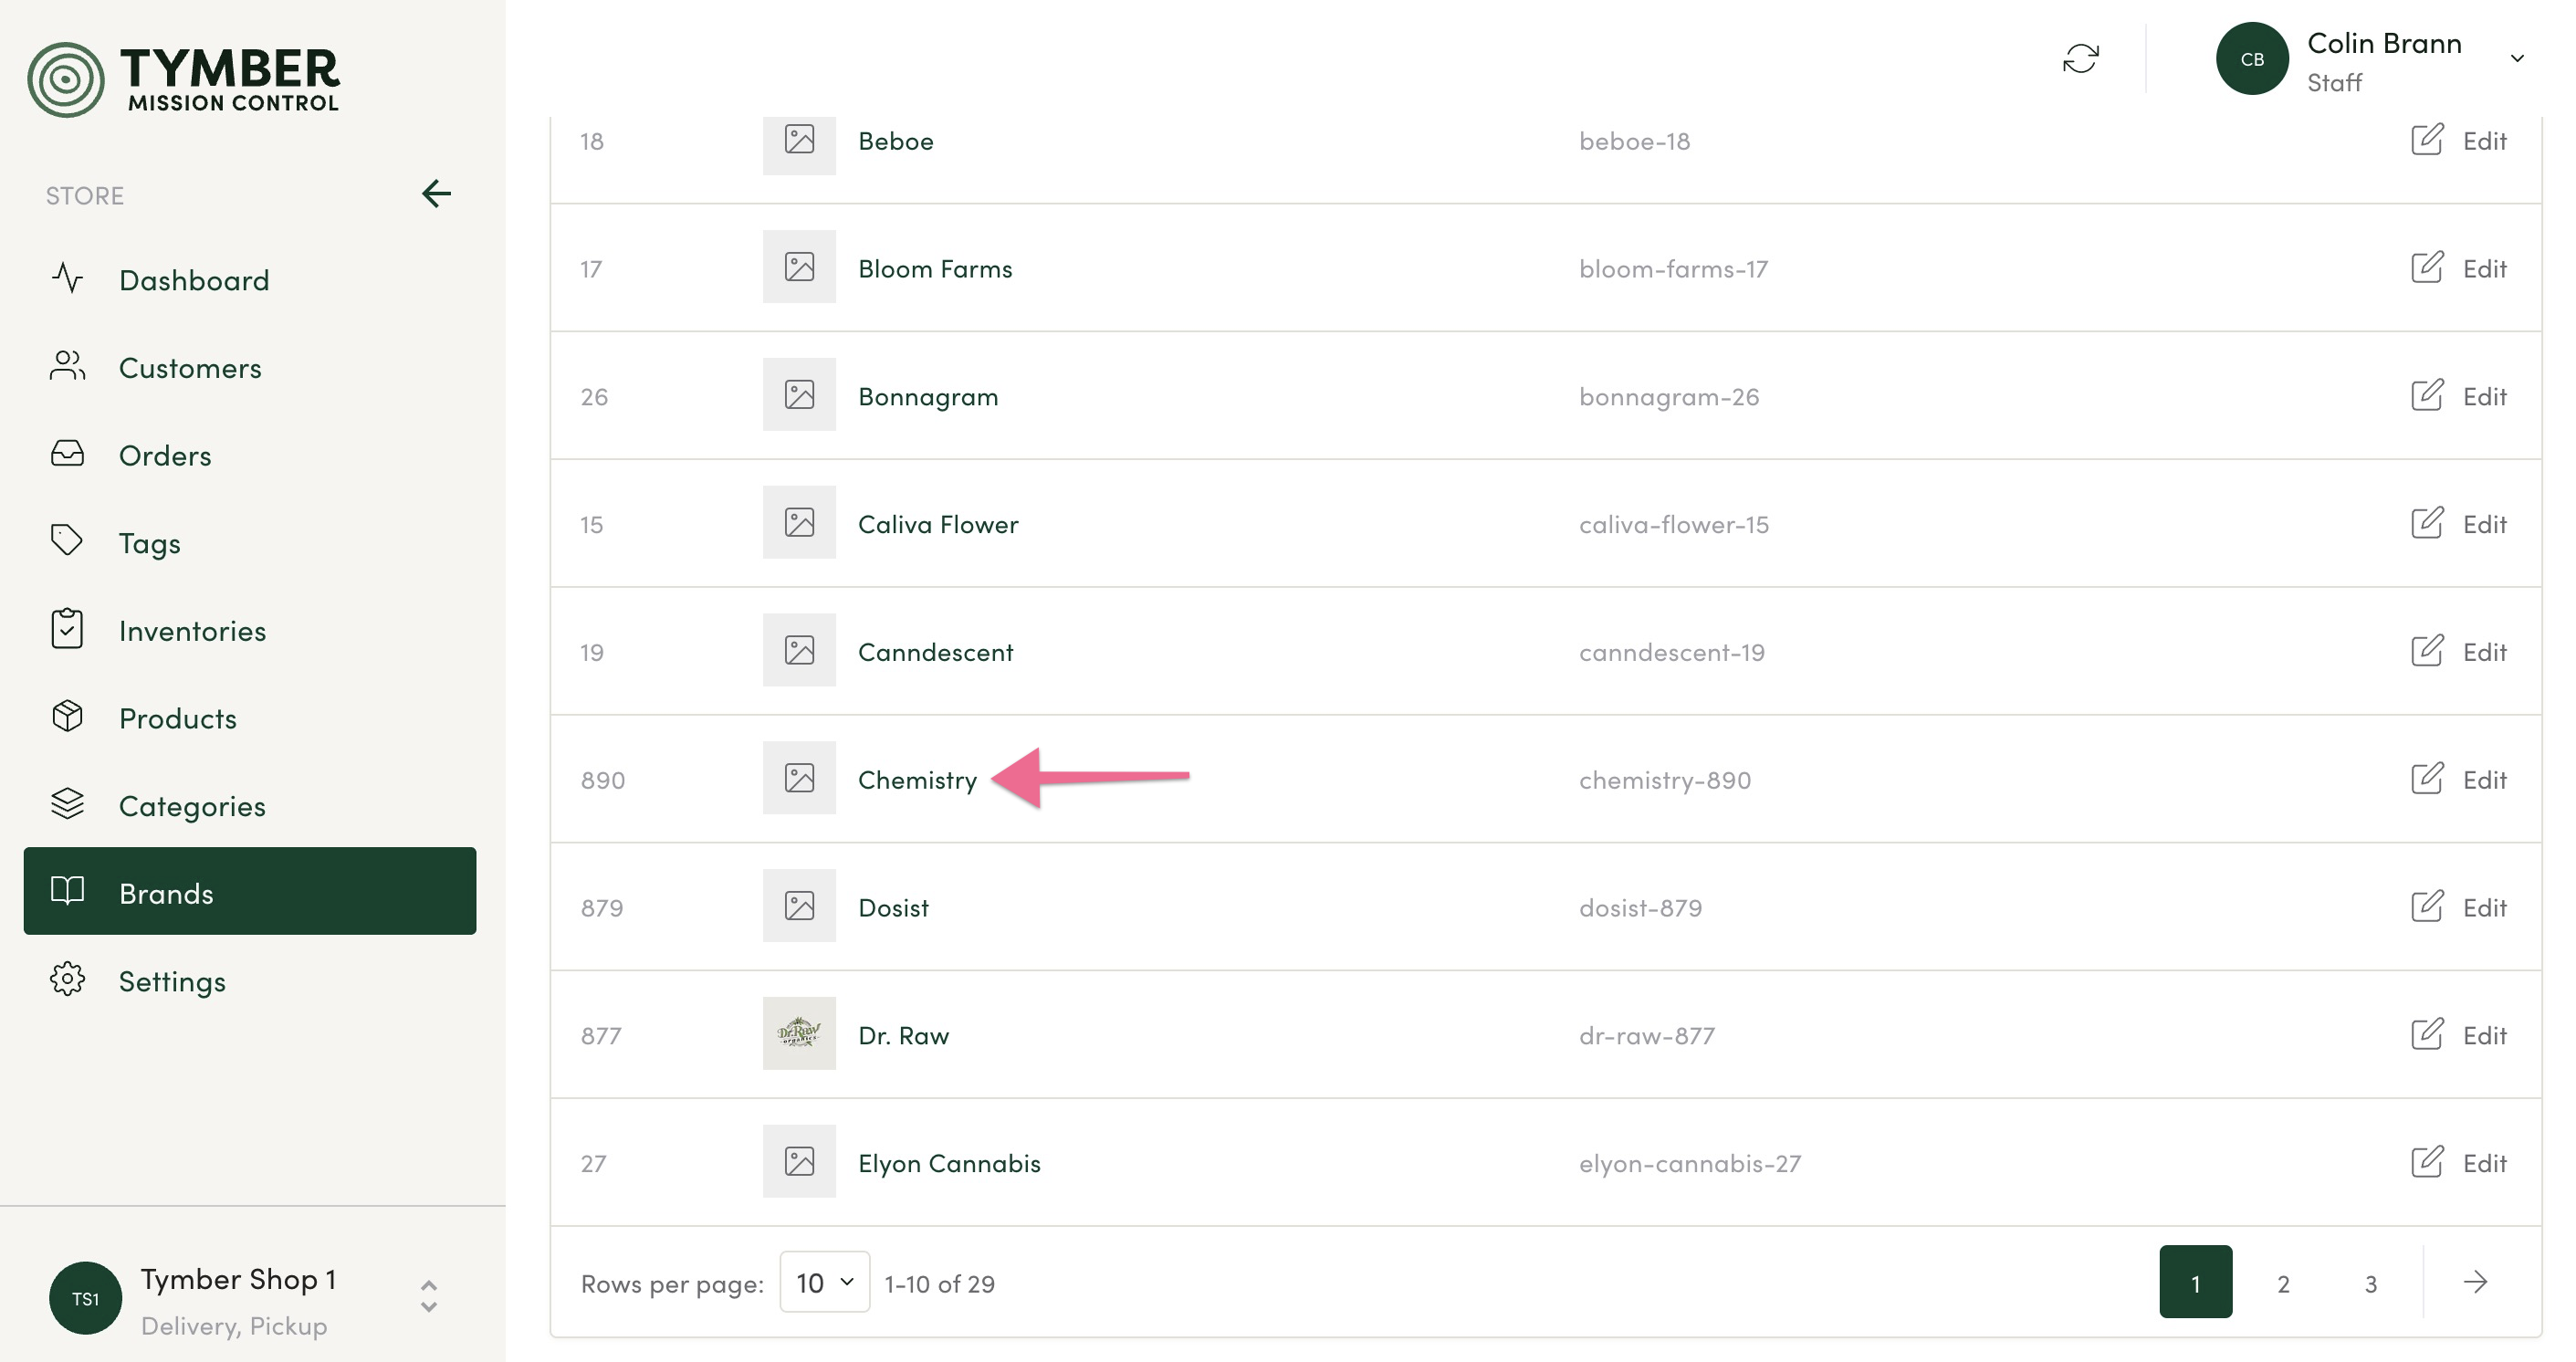Open the Rows per page dropdown
Image resolution: width=2576 pixels, height=1362 pixels.
click(824, 1282)
